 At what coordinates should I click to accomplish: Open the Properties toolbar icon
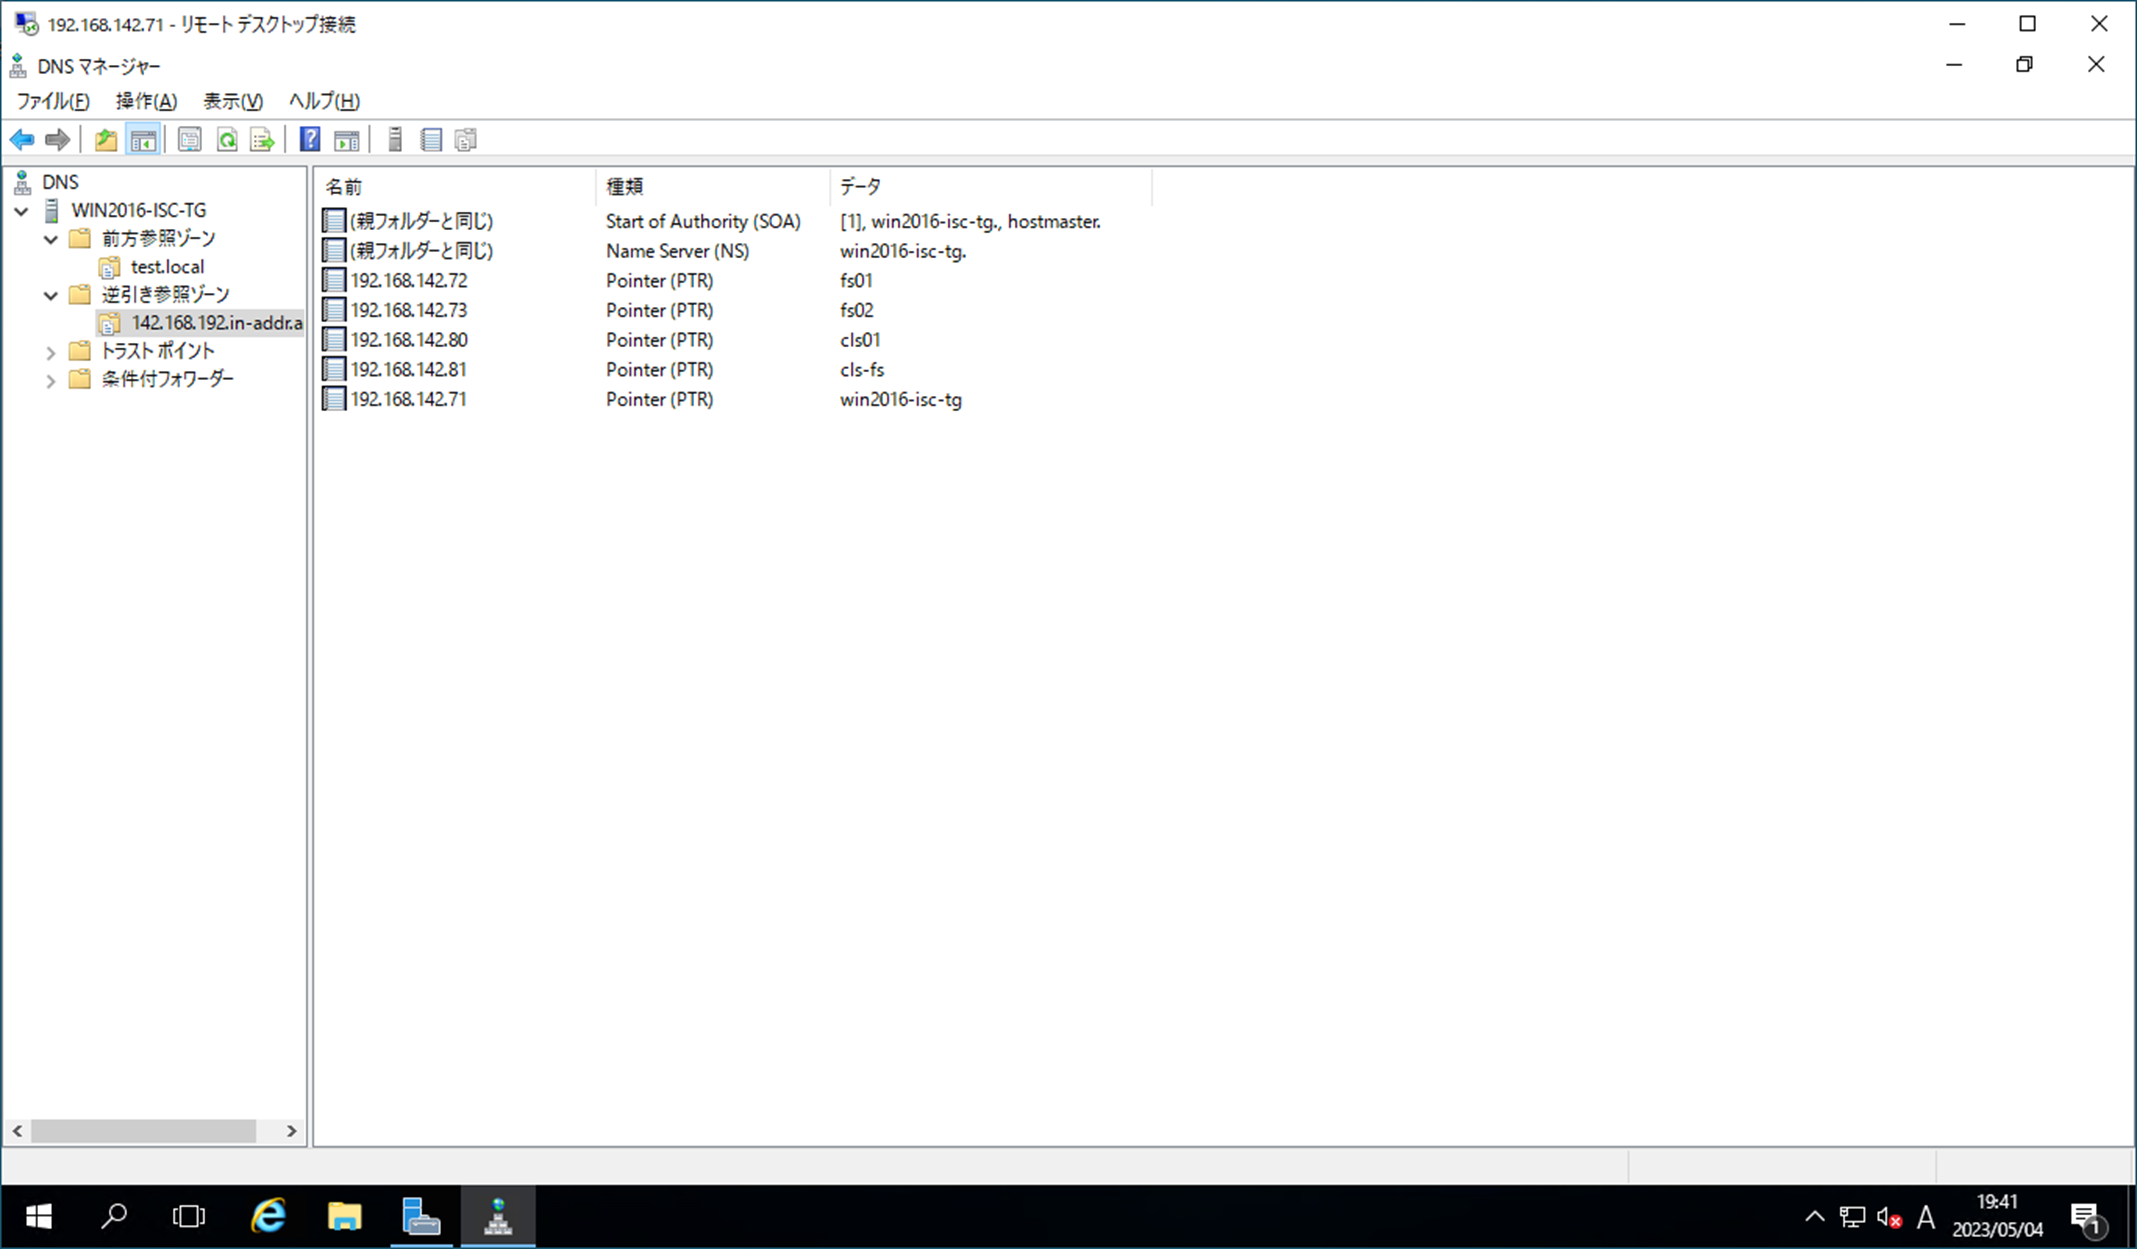(x=189, y=140)
